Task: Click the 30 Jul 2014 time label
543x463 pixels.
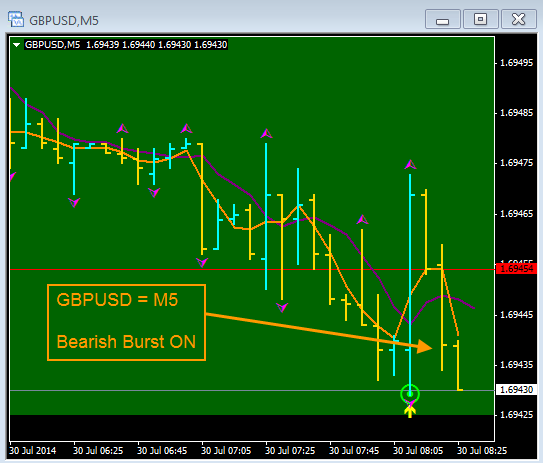Action: [33, 451]
